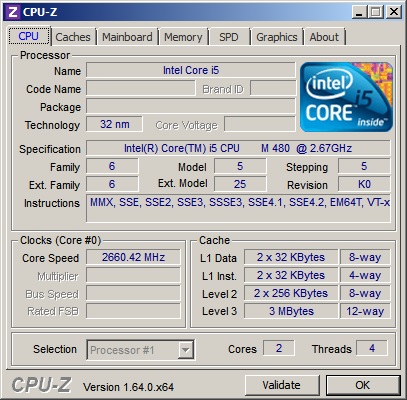407x400 pixels.
Task: Click the OK button
Action: (x=363, y=385)
